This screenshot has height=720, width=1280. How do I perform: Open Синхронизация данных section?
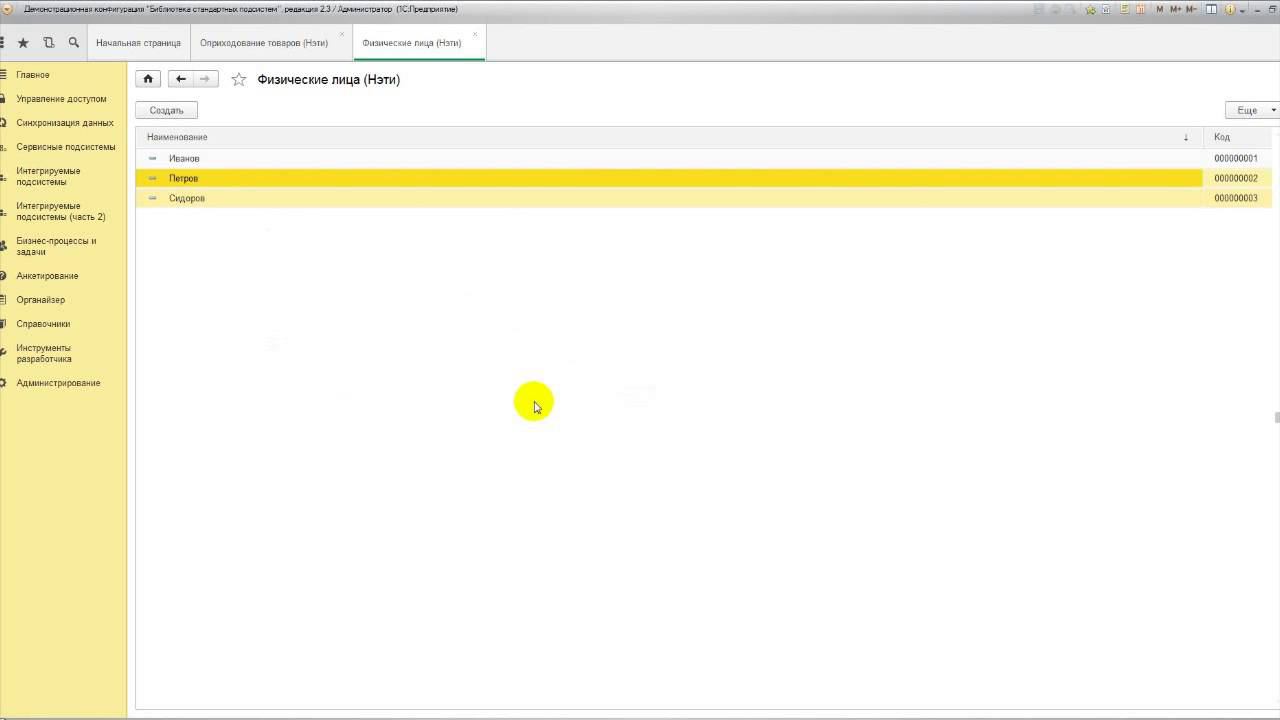(x=64, y=123)
